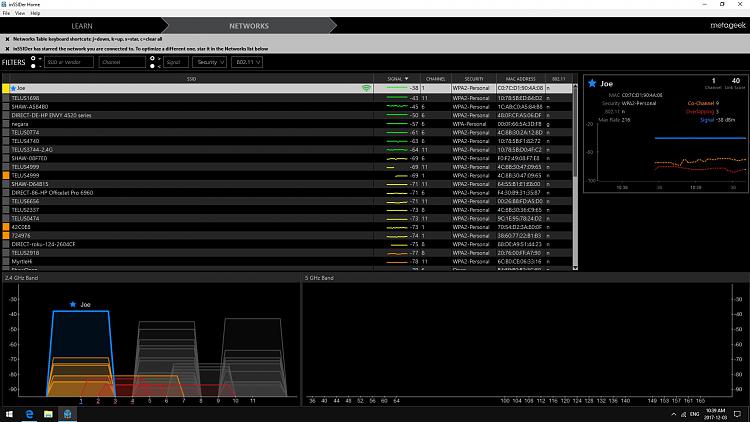The width and height of the screenshot is (750, 422).
Task: Open the Windows Start menu
Action: [9, 414]
